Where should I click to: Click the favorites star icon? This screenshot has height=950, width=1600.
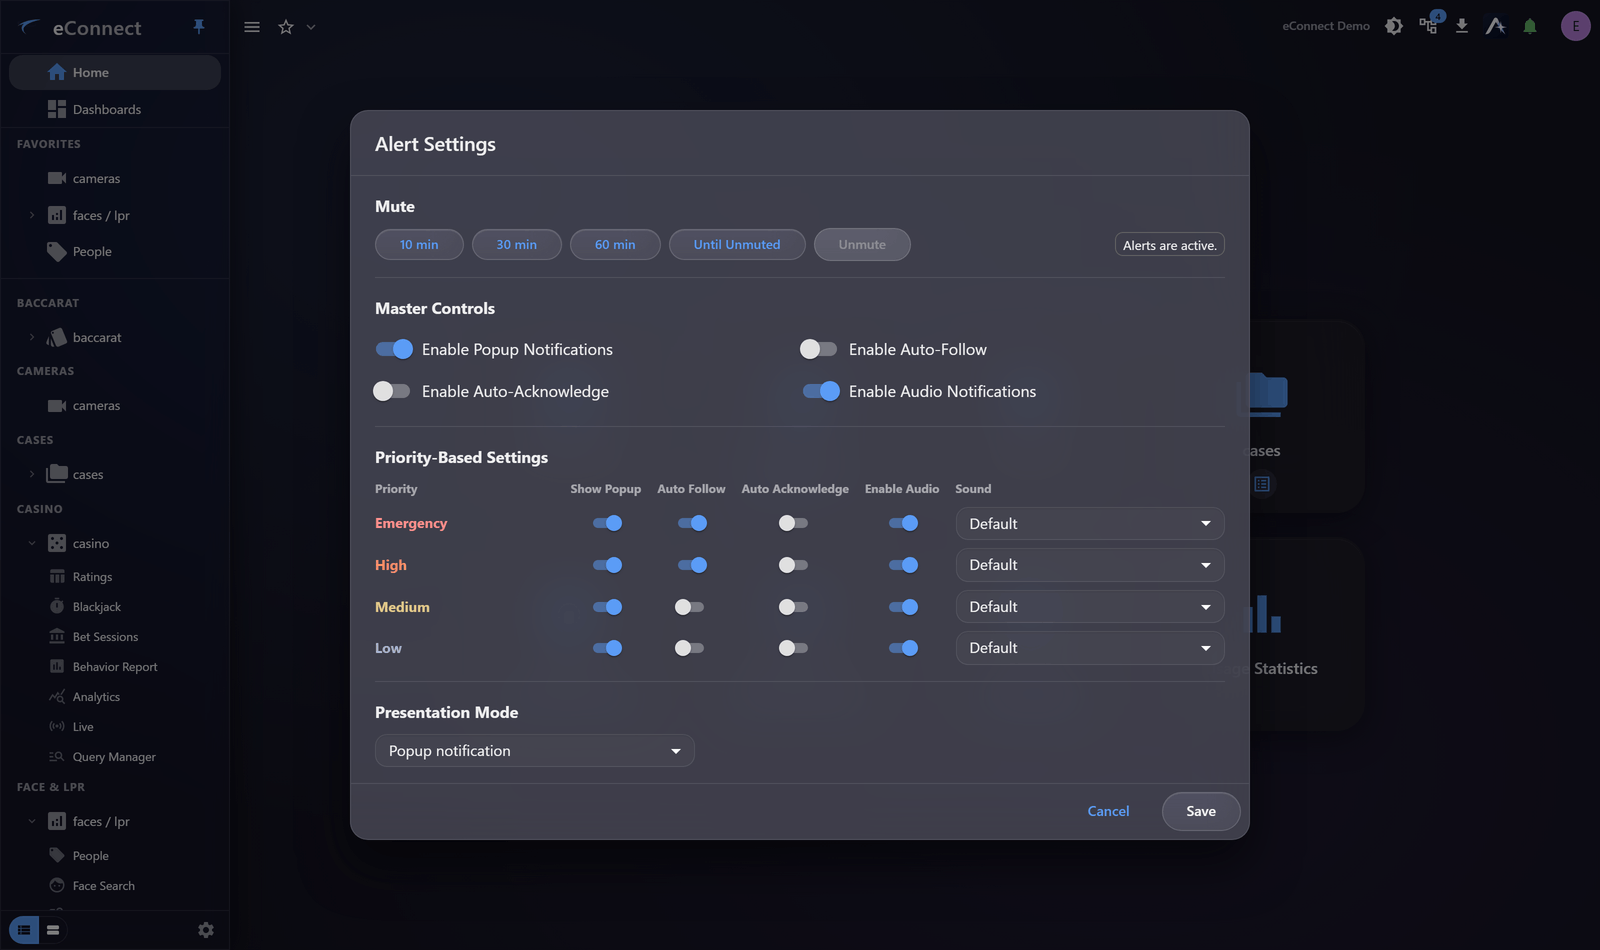coord(286,27)
